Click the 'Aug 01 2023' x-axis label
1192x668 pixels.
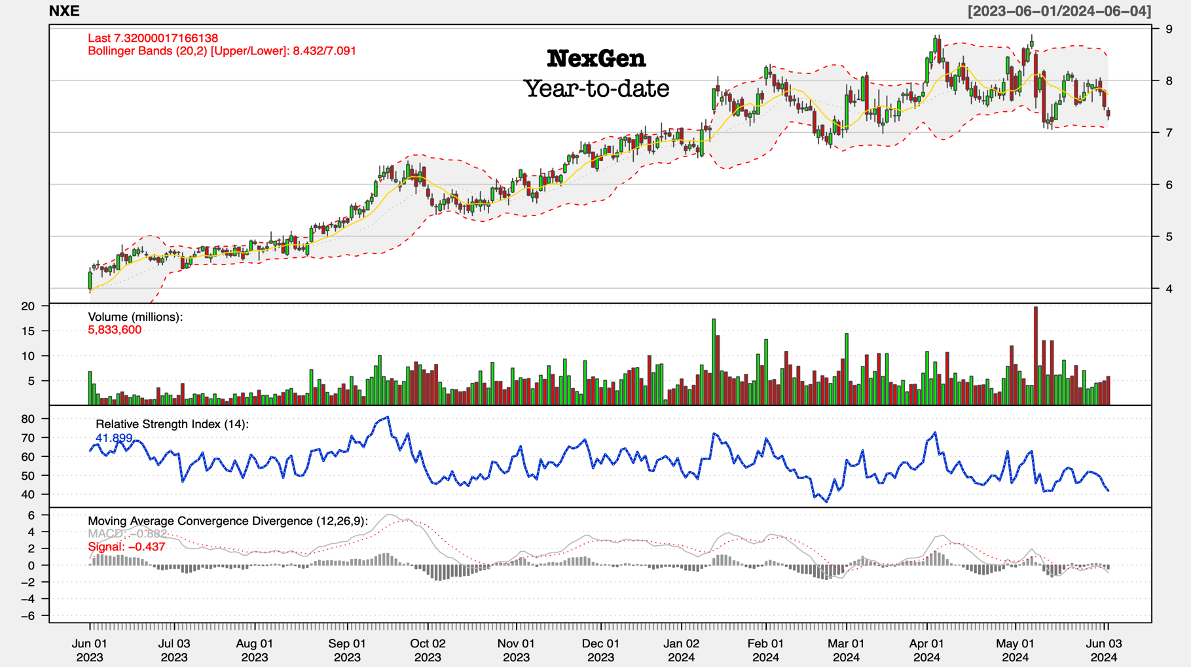[x=255, y=650]
